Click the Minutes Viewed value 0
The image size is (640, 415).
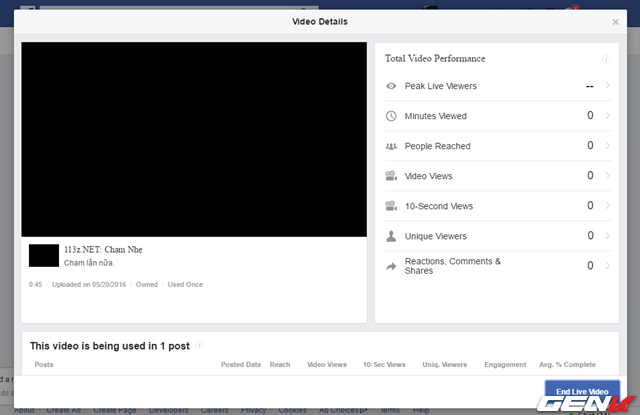point(590,115)
